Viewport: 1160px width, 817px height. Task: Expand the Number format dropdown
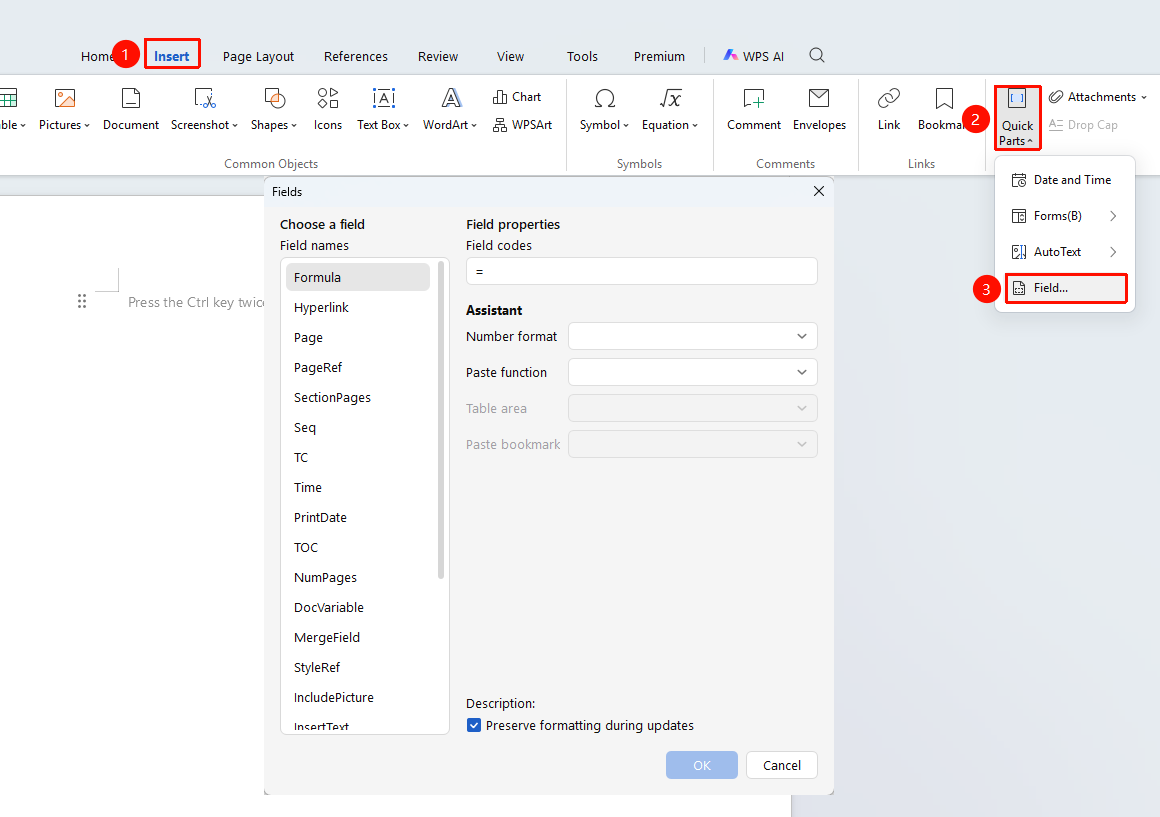(692, 336)
